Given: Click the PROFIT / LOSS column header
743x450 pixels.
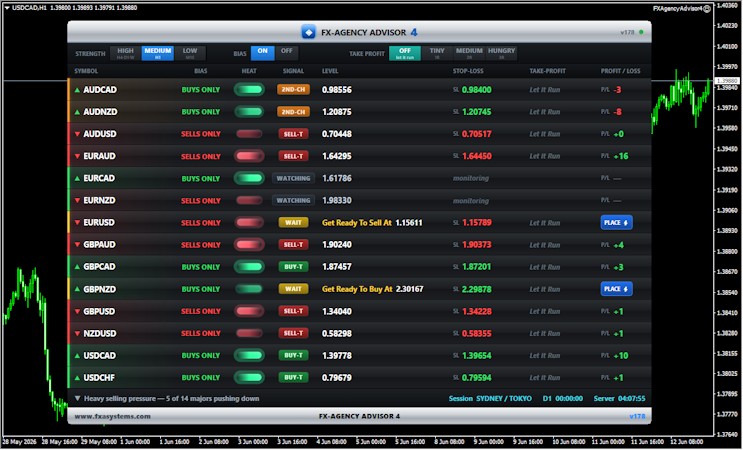Looking at the screenshot, I should (x=620, y=71).
